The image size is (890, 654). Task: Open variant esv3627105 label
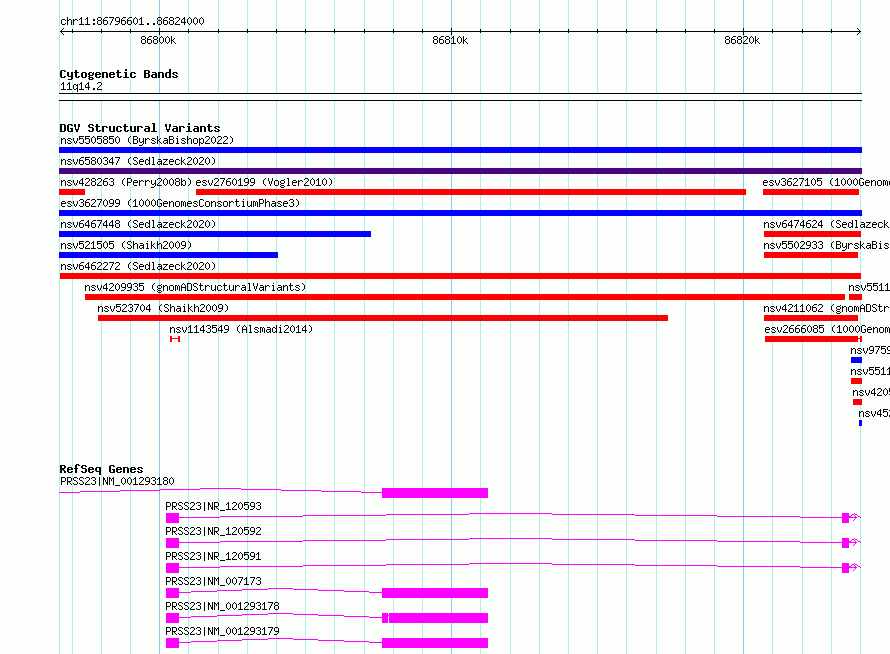826,182
